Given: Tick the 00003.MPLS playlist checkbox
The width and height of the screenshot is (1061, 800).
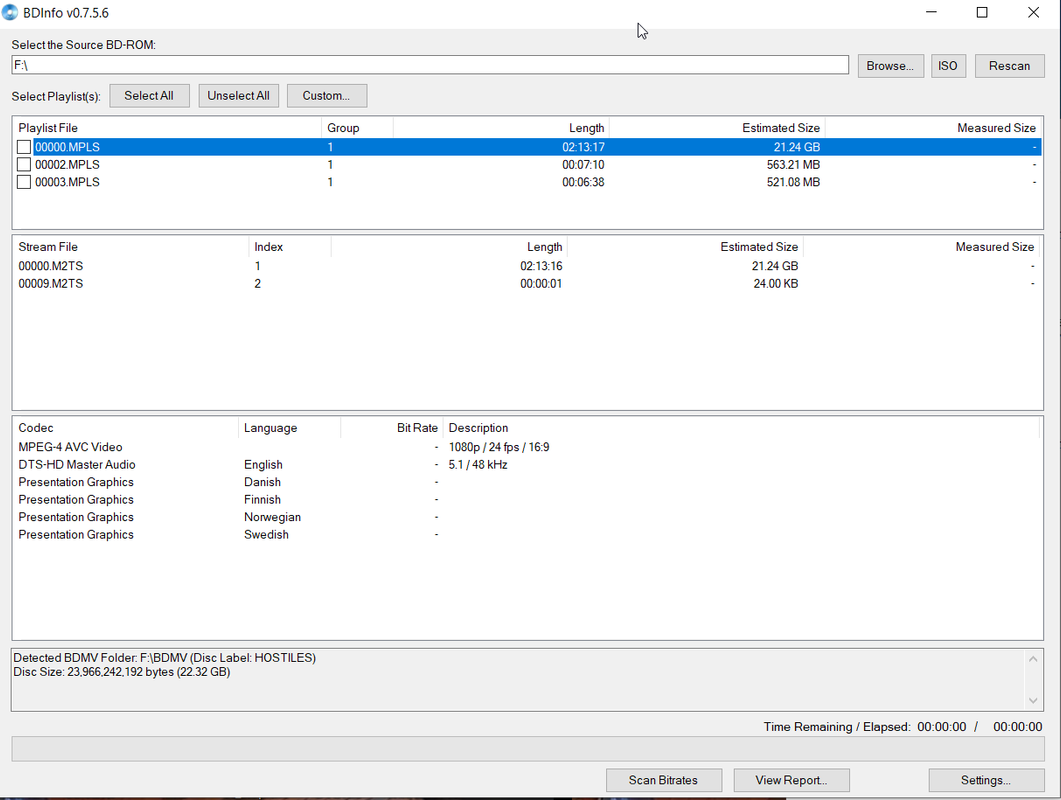Looking at the screenshot, I should pos(24,182).
